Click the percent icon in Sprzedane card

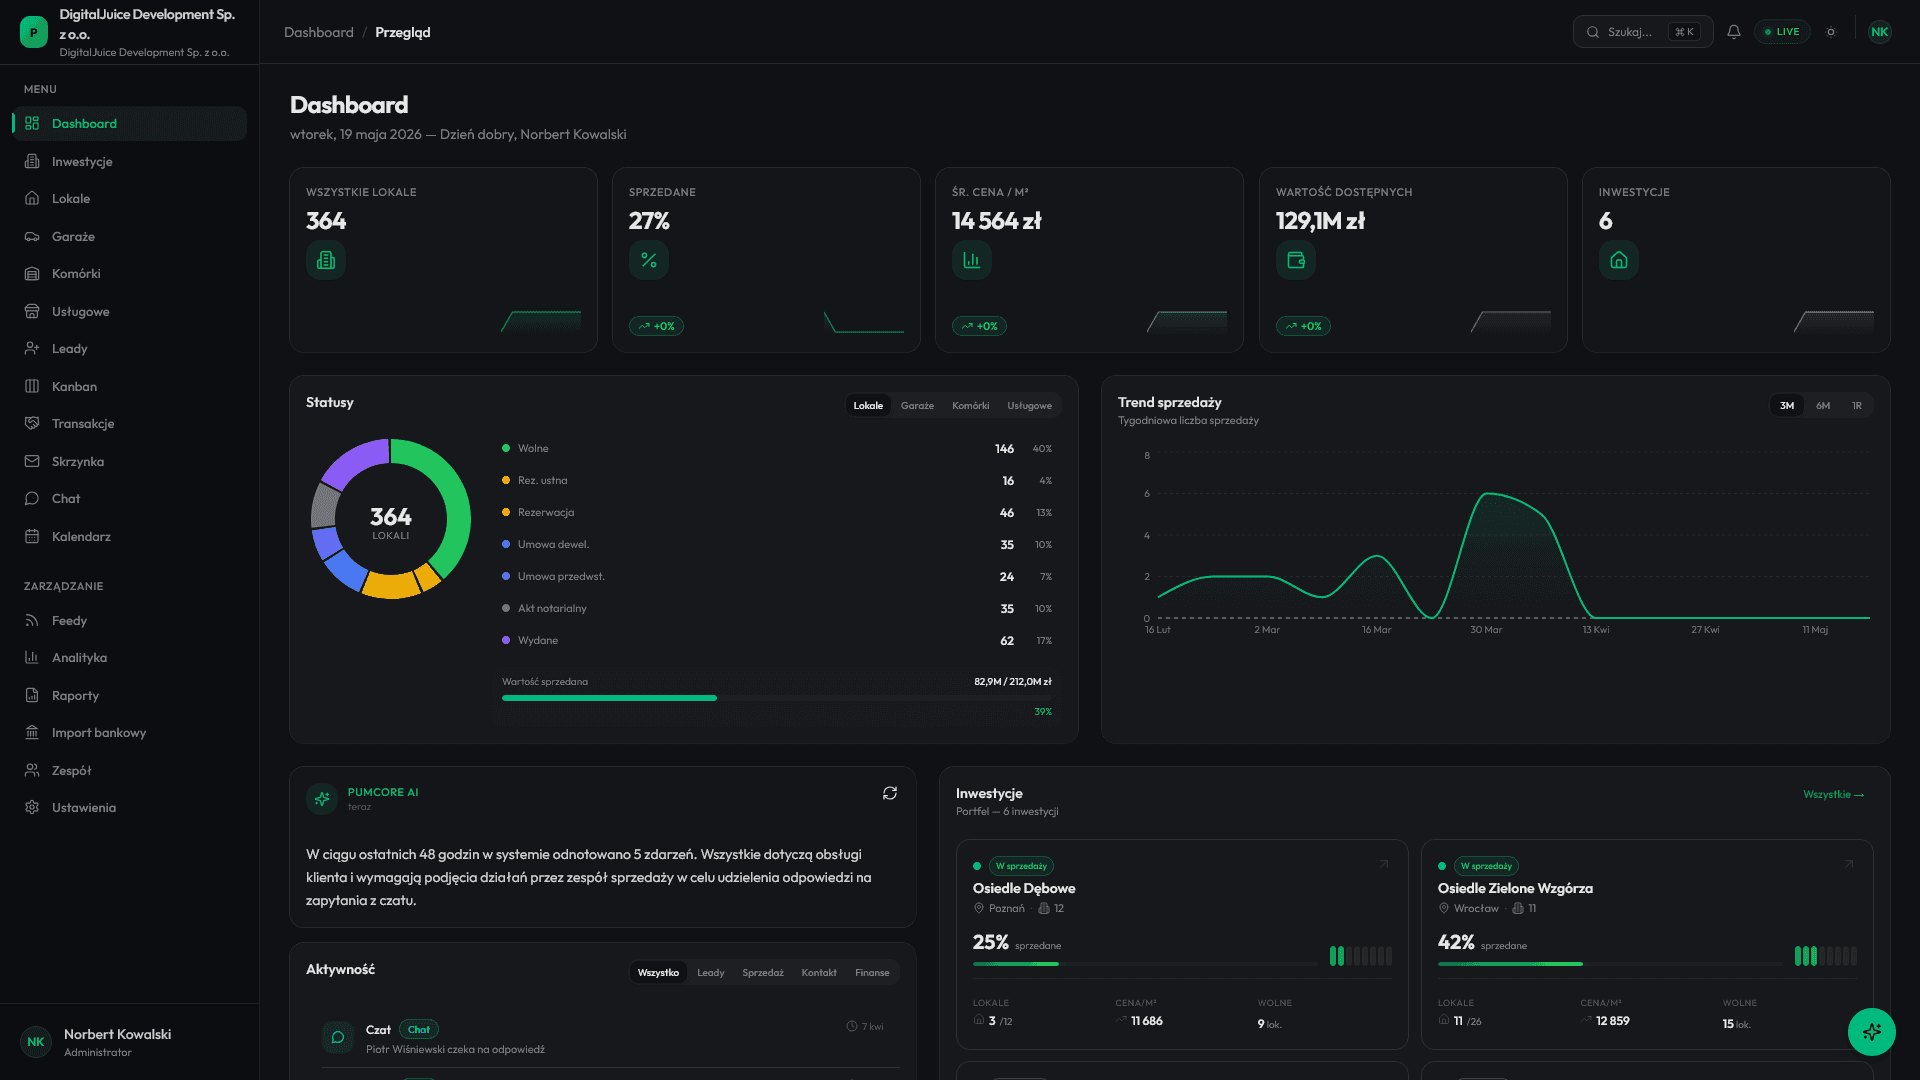tap(649, 260)
